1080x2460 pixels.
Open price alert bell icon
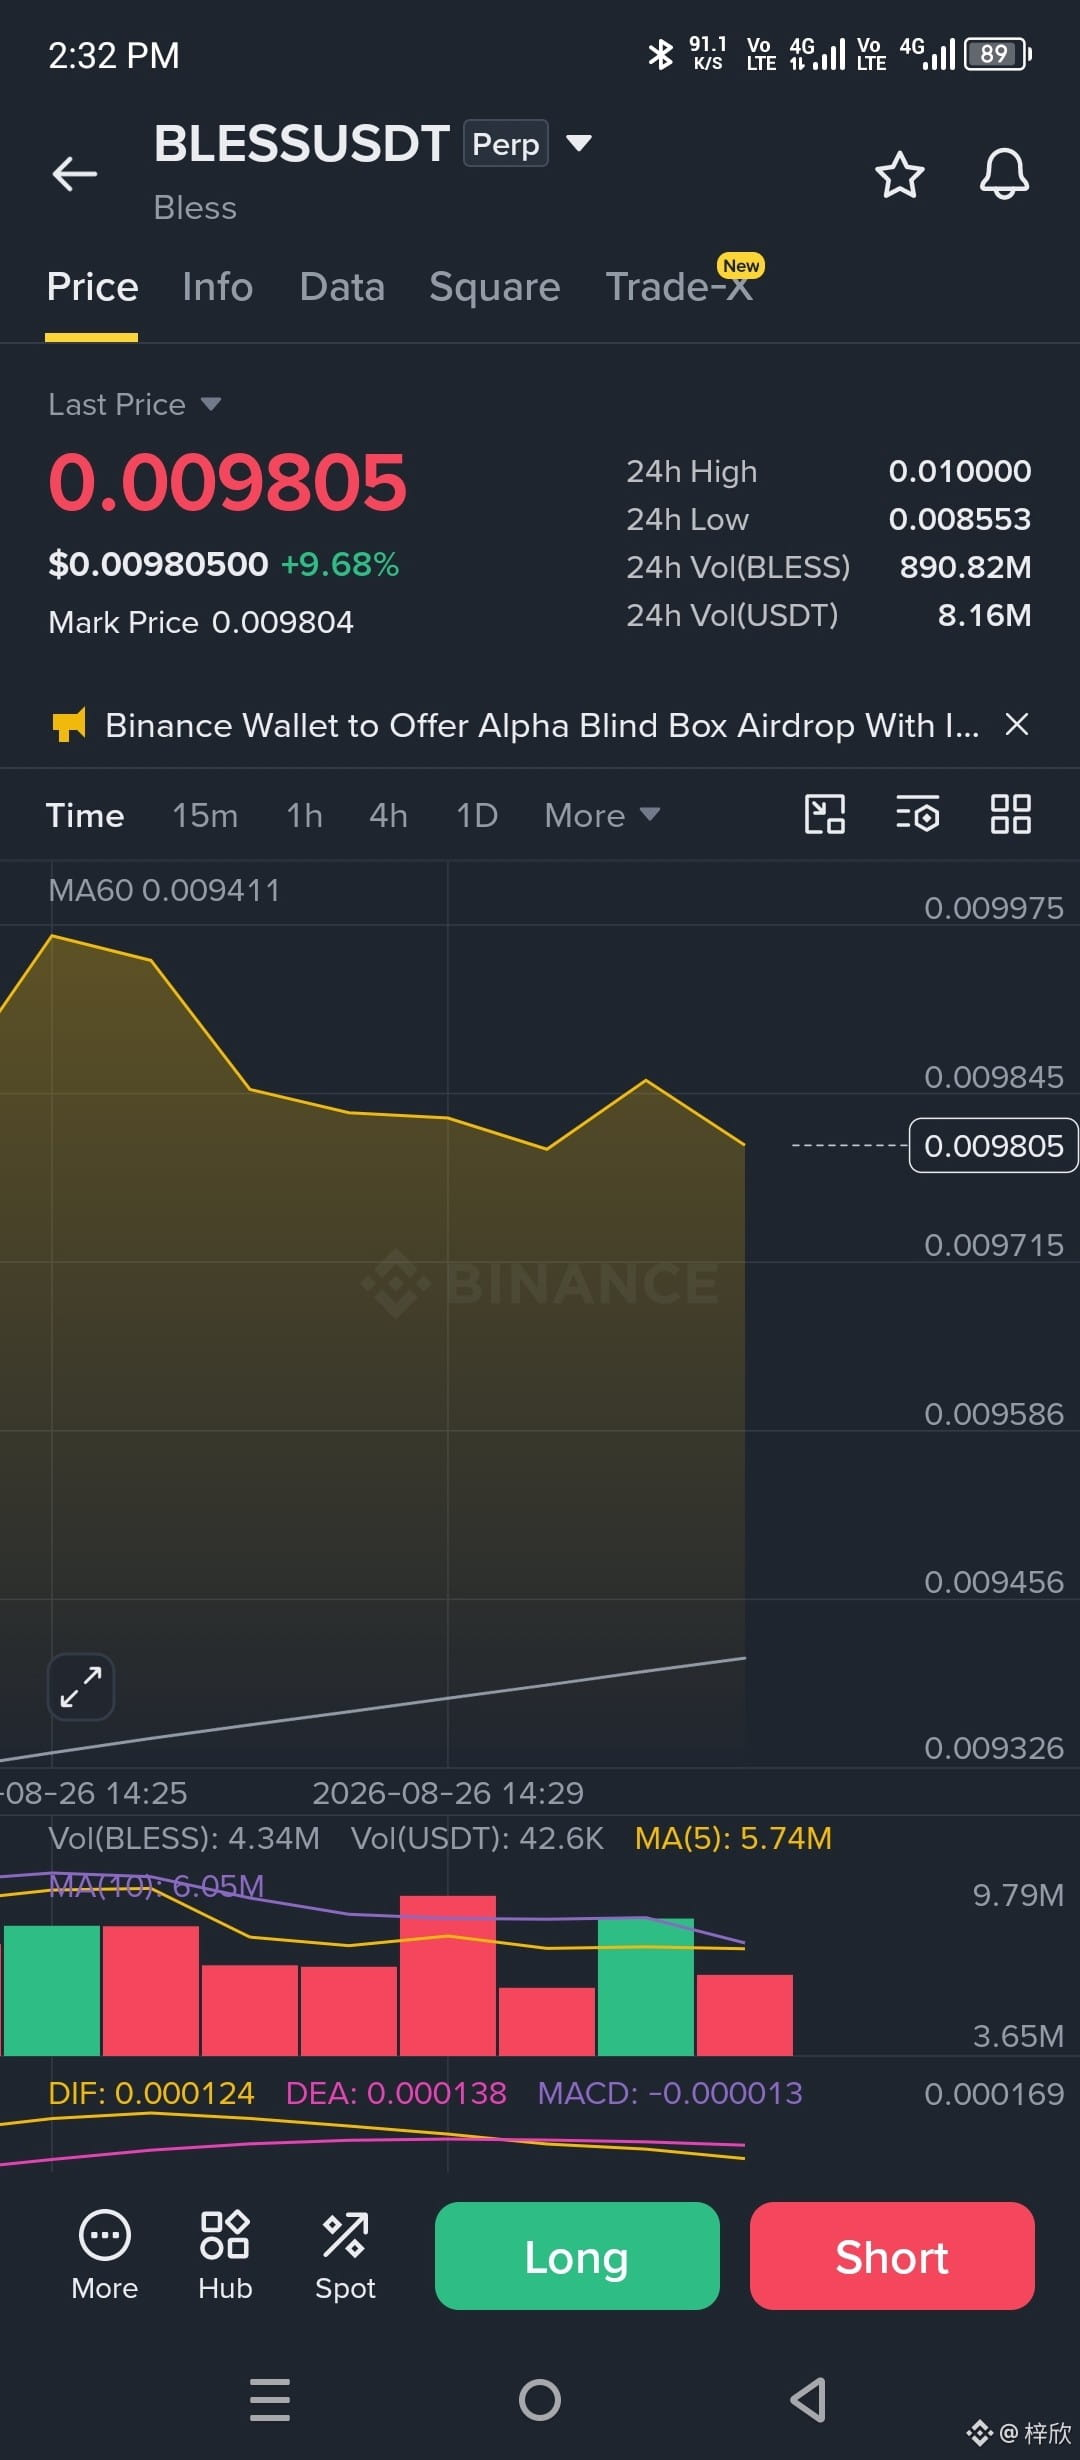point(1004,175)
